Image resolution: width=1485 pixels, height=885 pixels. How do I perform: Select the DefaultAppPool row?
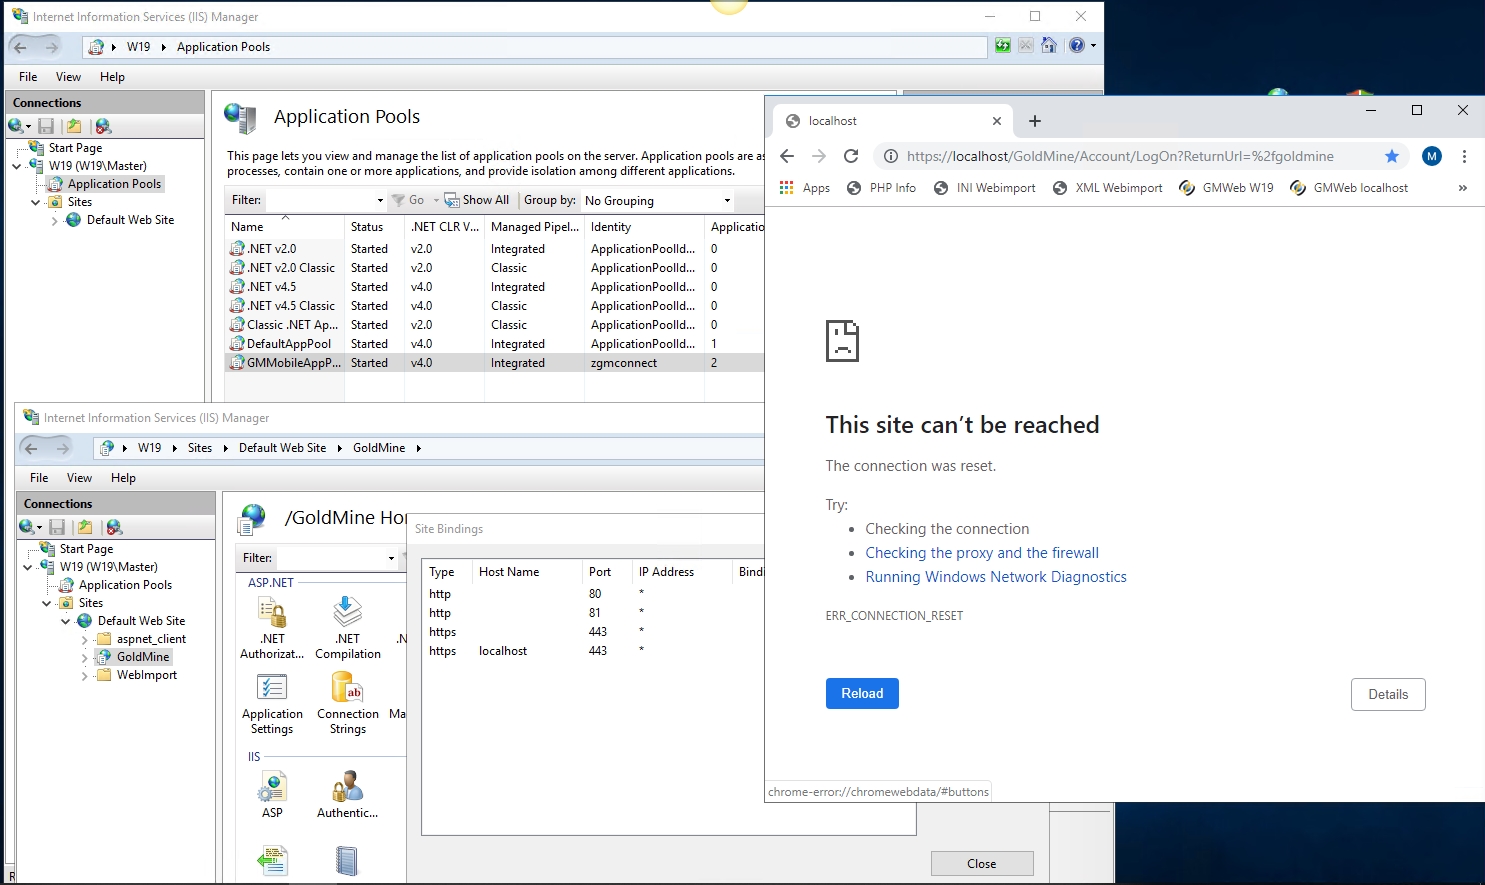click(289, 344)
